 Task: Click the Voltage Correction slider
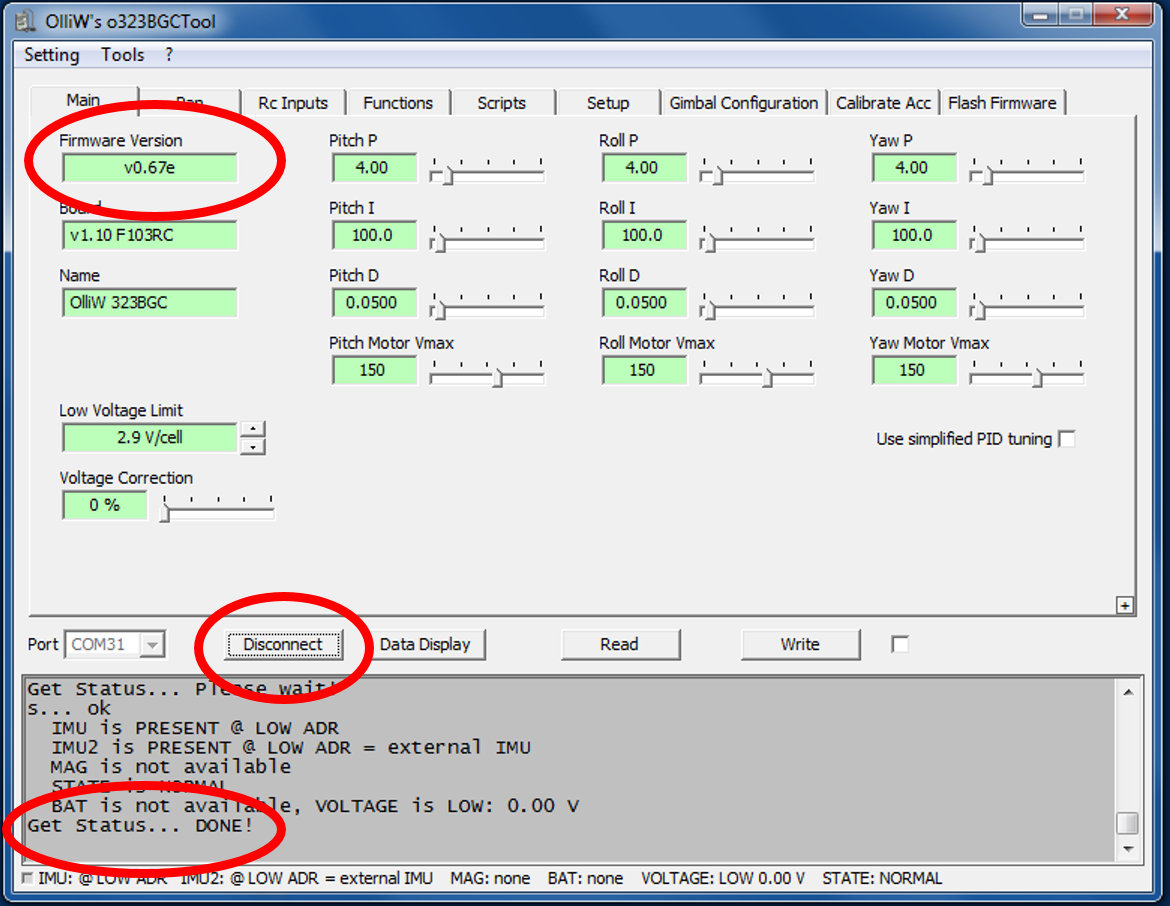tap(218, 511)
